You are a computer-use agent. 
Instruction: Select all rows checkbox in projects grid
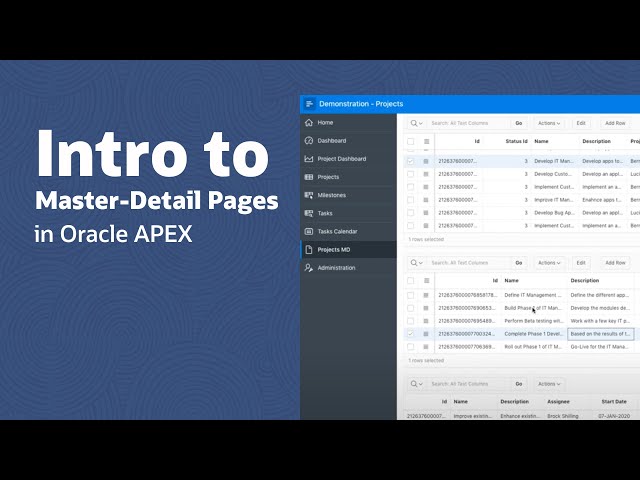coord(411,141)
